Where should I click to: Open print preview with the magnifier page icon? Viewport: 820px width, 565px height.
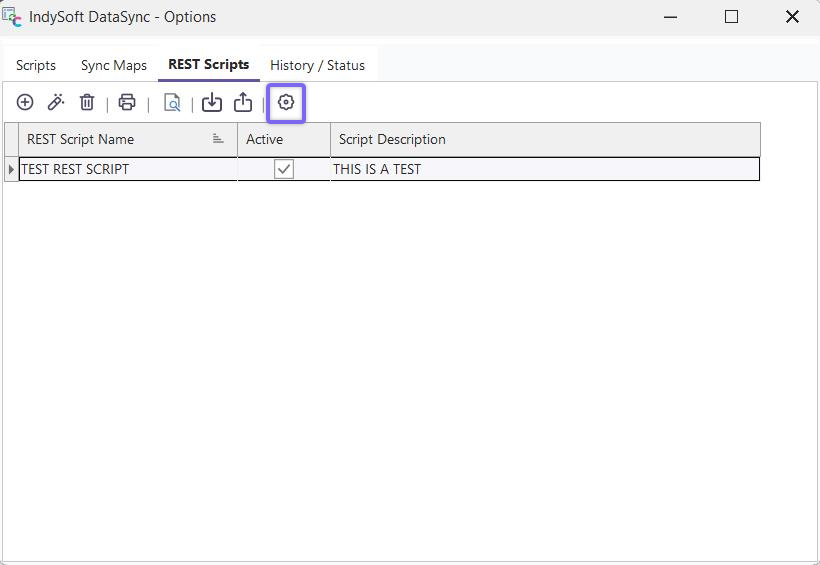(x=172, y=102)
